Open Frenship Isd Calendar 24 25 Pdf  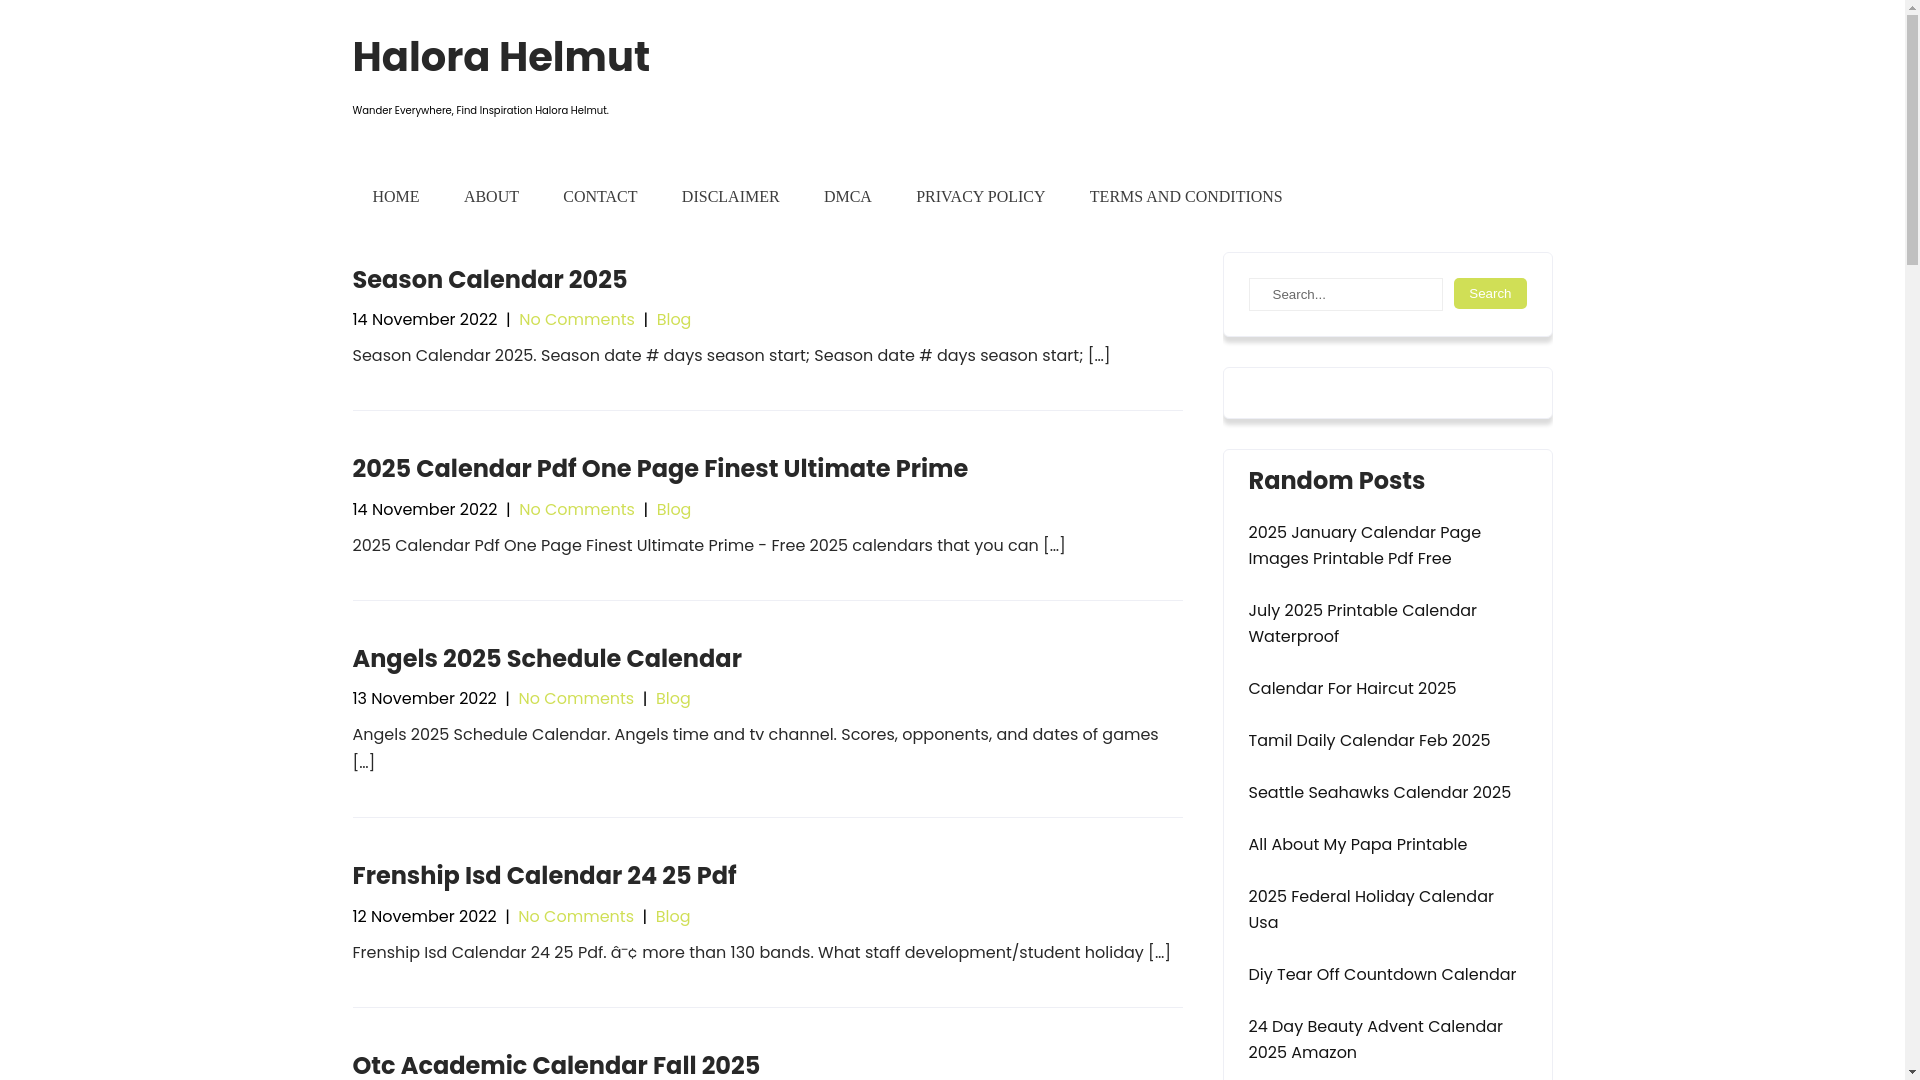point(543,876)
